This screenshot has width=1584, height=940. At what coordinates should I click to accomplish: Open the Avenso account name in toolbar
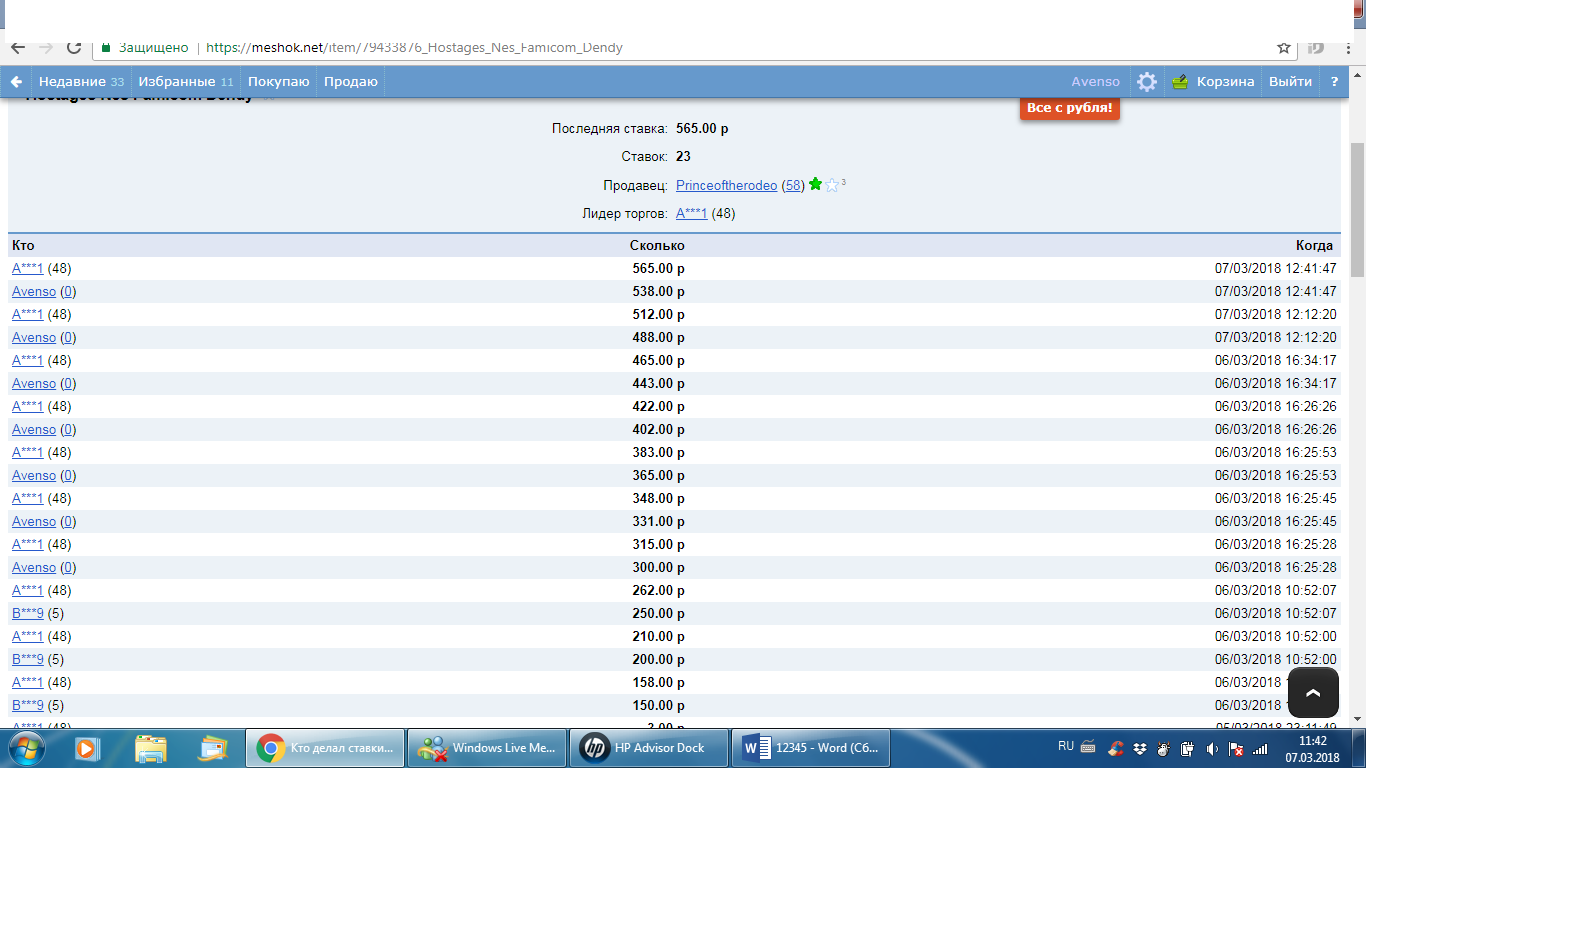coord(1096,82)
